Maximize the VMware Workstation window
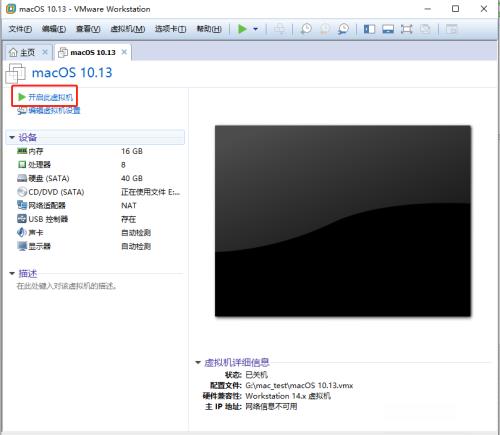The height and width of the screenshot is (435, 500). 456,9
